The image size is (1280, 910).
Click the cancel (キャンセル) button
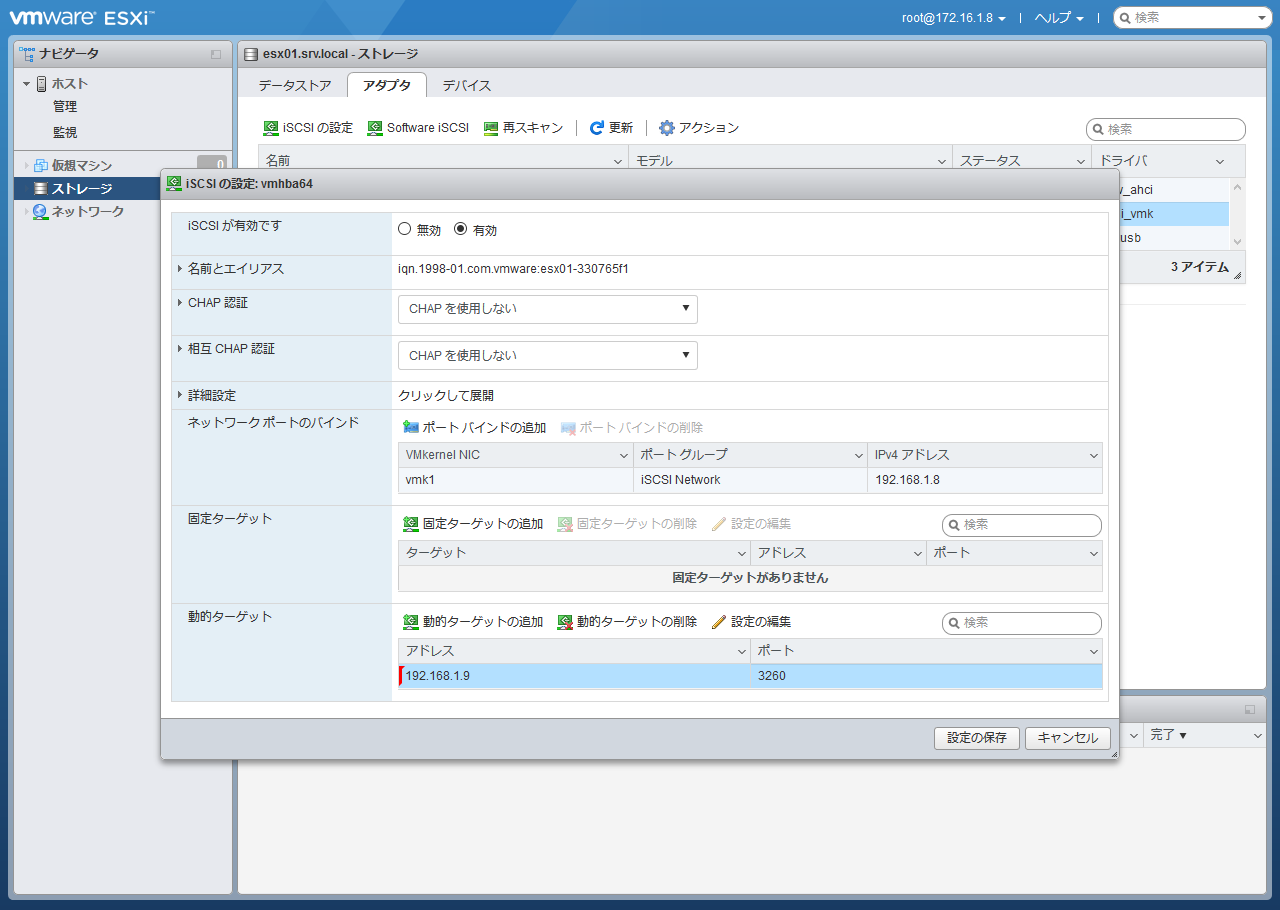[1068, 738]
